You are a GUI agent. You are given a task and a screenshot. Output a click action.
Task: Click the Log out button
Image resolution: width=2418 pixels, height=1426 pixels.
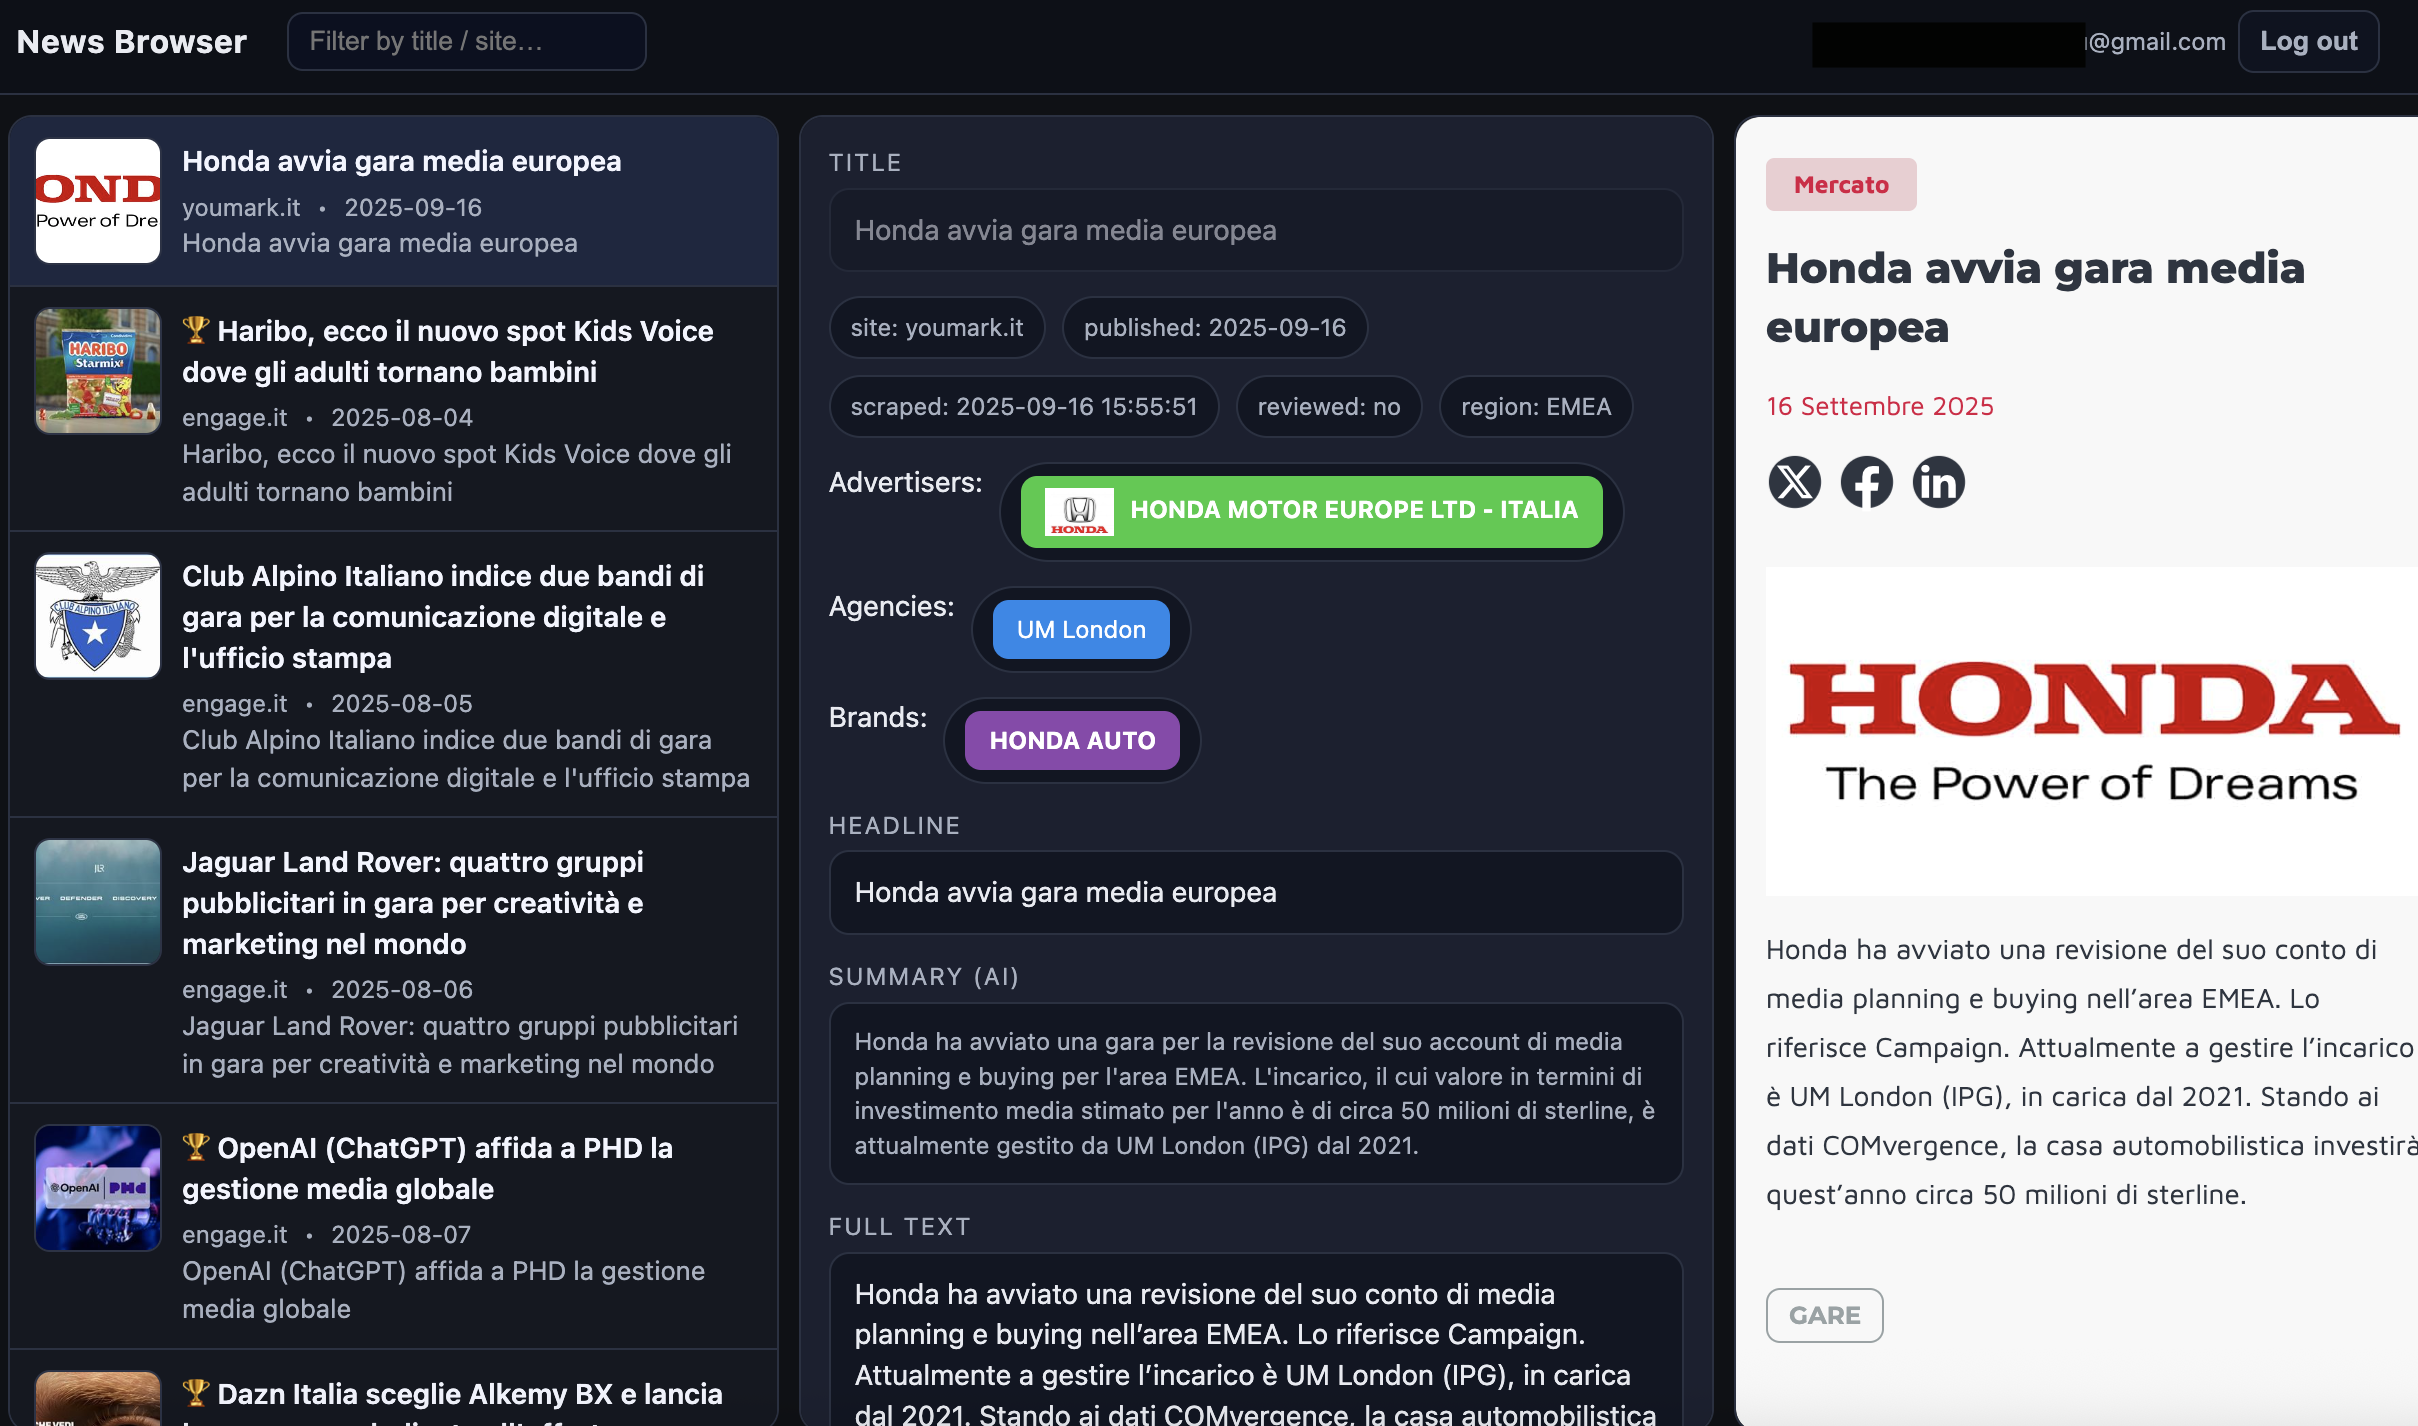(x=2308, y=42)
